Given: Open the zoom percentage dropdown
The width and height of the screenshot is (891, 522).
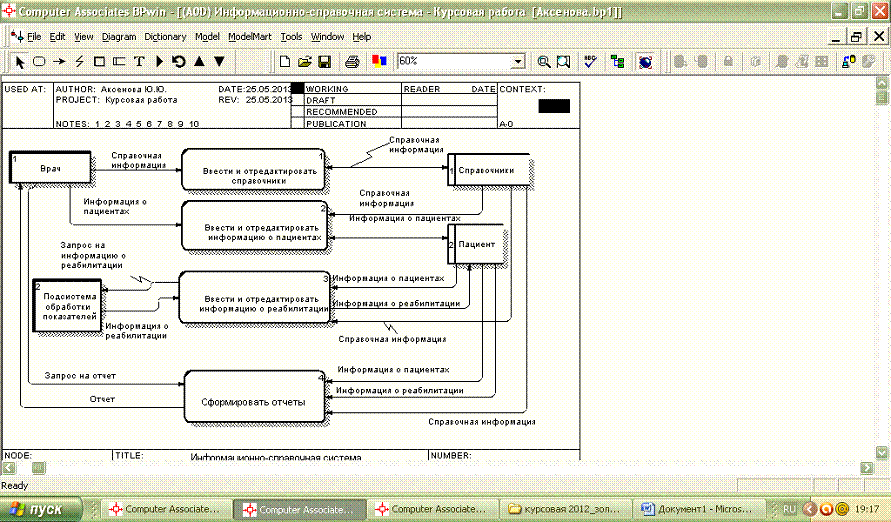Looking at the screenshot, I should (x=518, y=61).
